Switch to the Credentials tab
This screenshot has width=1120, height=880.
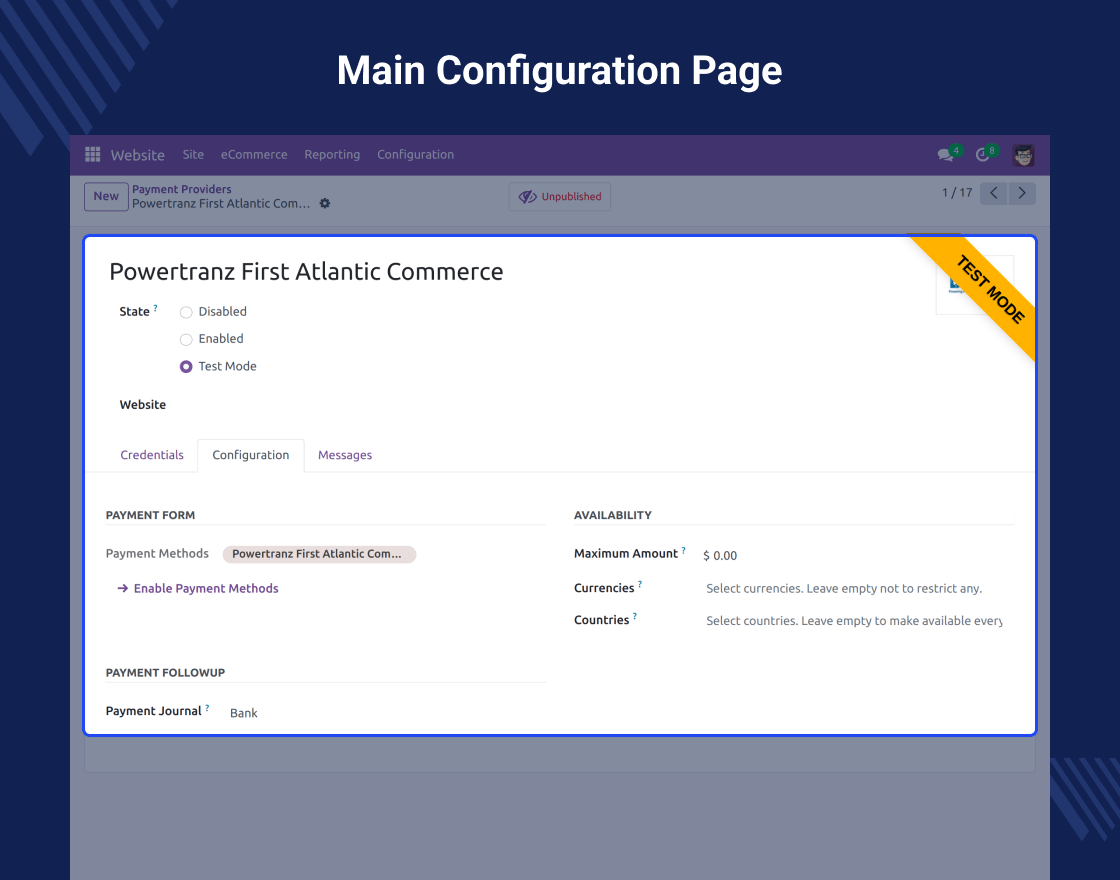click(152, 455)
